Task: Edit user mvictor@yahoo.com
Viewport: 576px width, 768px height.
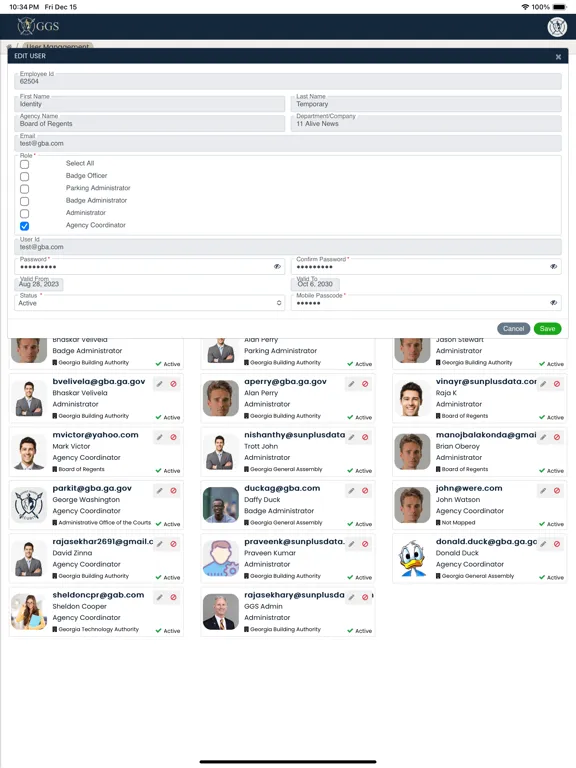Action: pyautogui.click(x=160, y=437)
